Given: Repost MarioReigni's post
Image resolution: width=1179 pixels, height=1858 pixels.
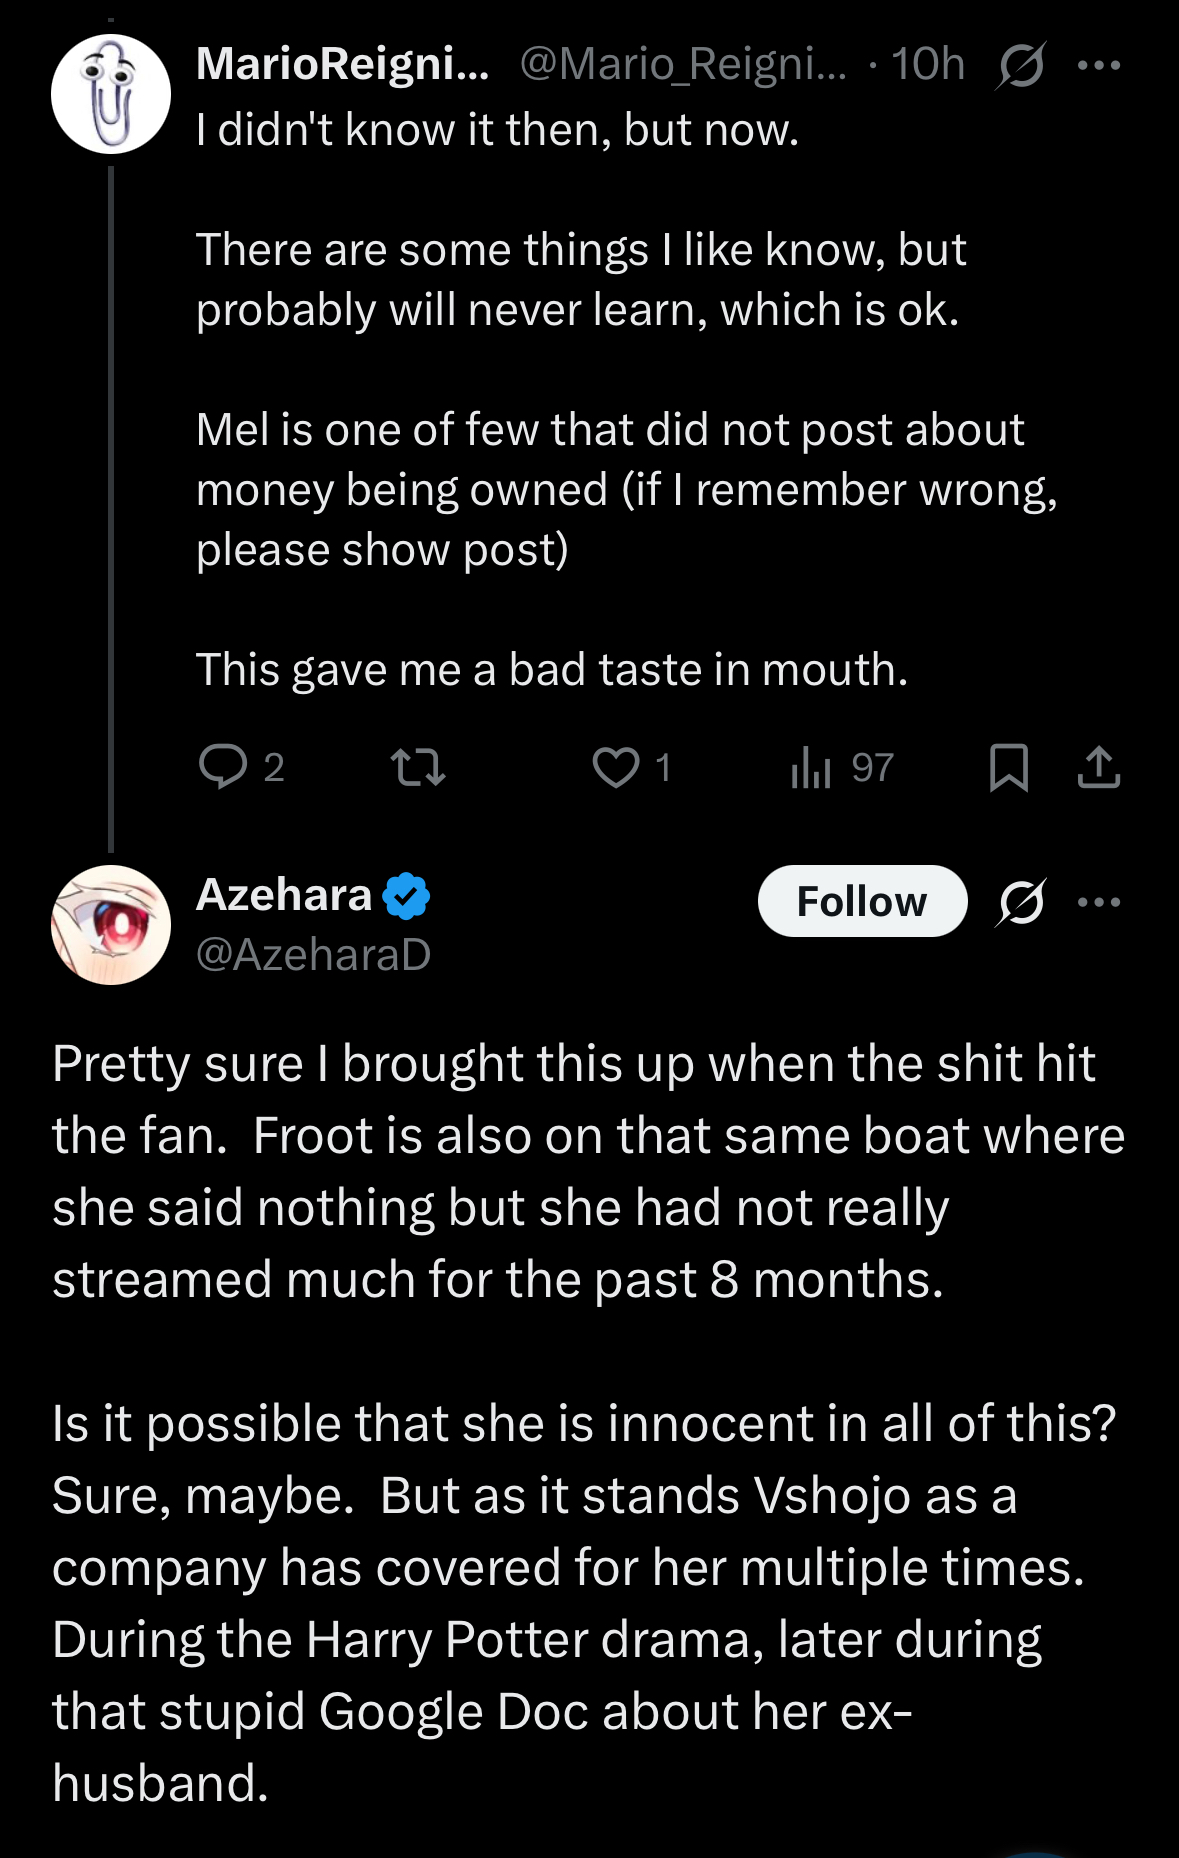Looking at the screenshot, I should pos(417,767).
